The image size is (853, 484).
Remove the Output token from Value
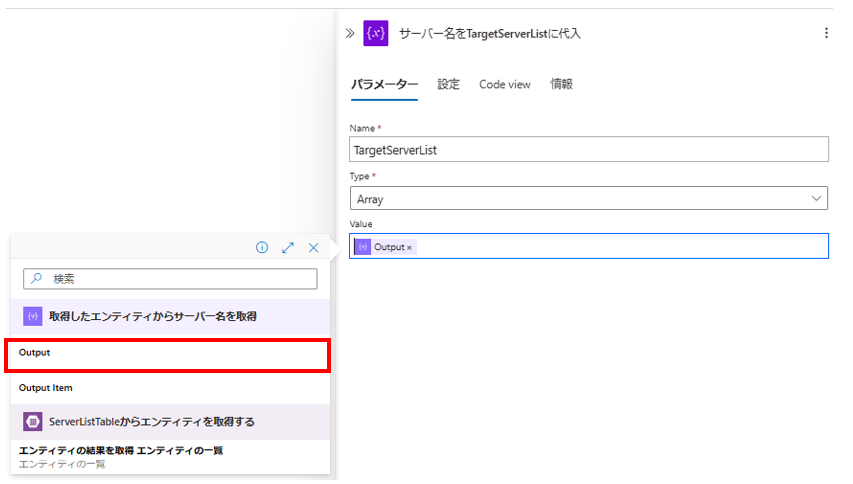tap(410, 247)
